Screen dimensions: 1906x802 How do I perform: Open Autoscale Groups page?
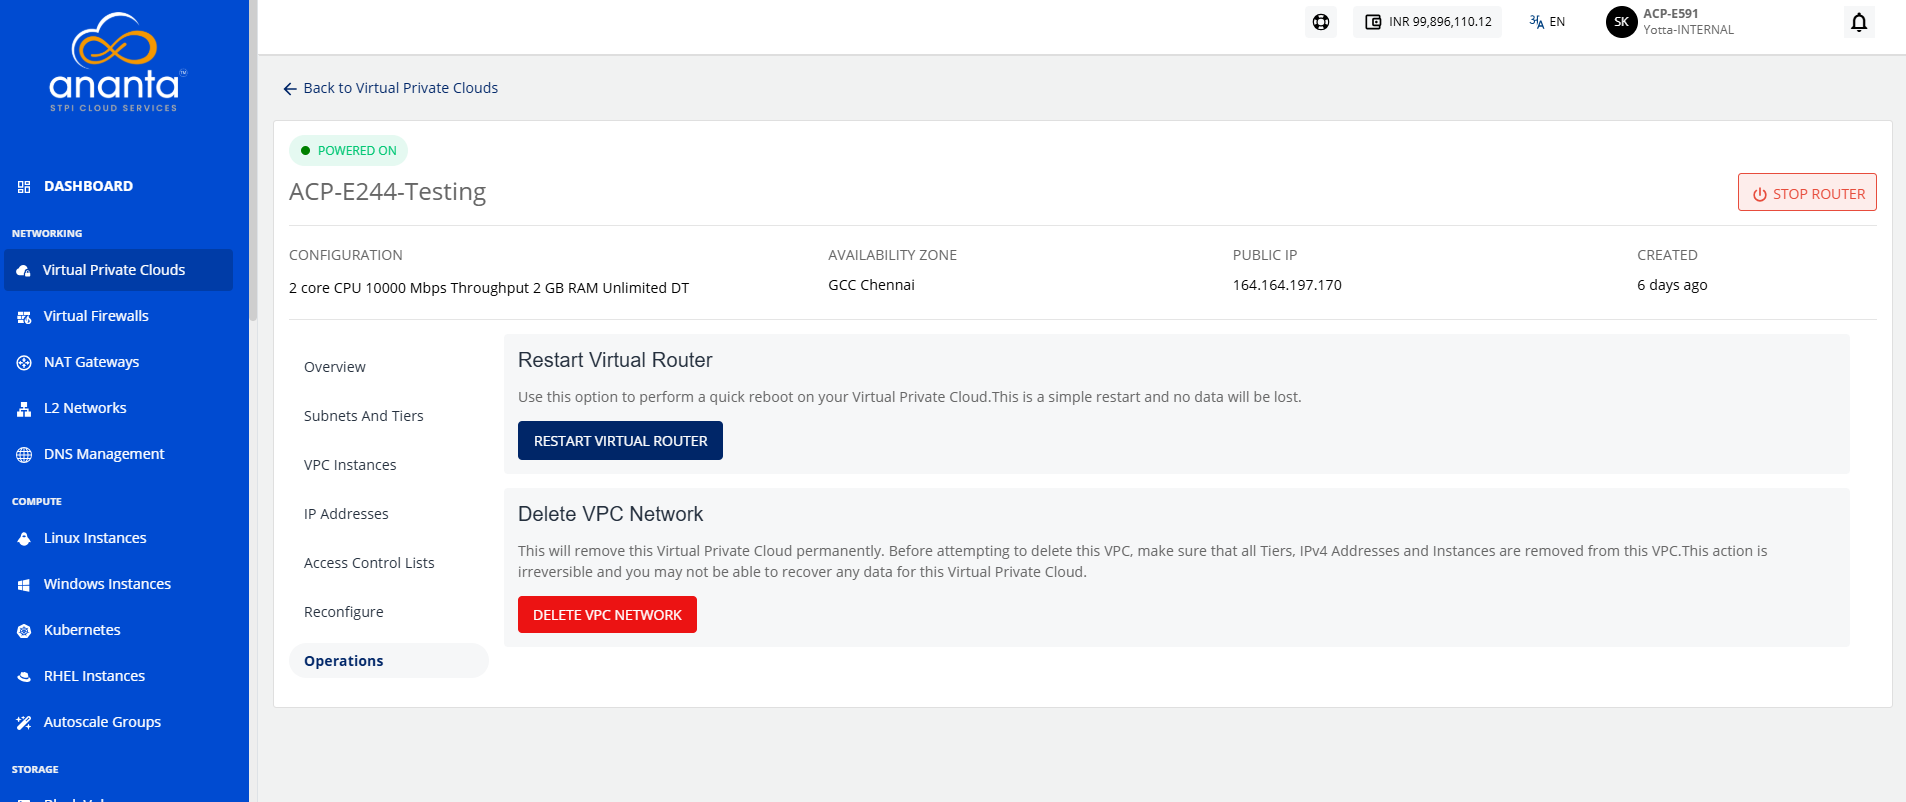tap(102, 722)
